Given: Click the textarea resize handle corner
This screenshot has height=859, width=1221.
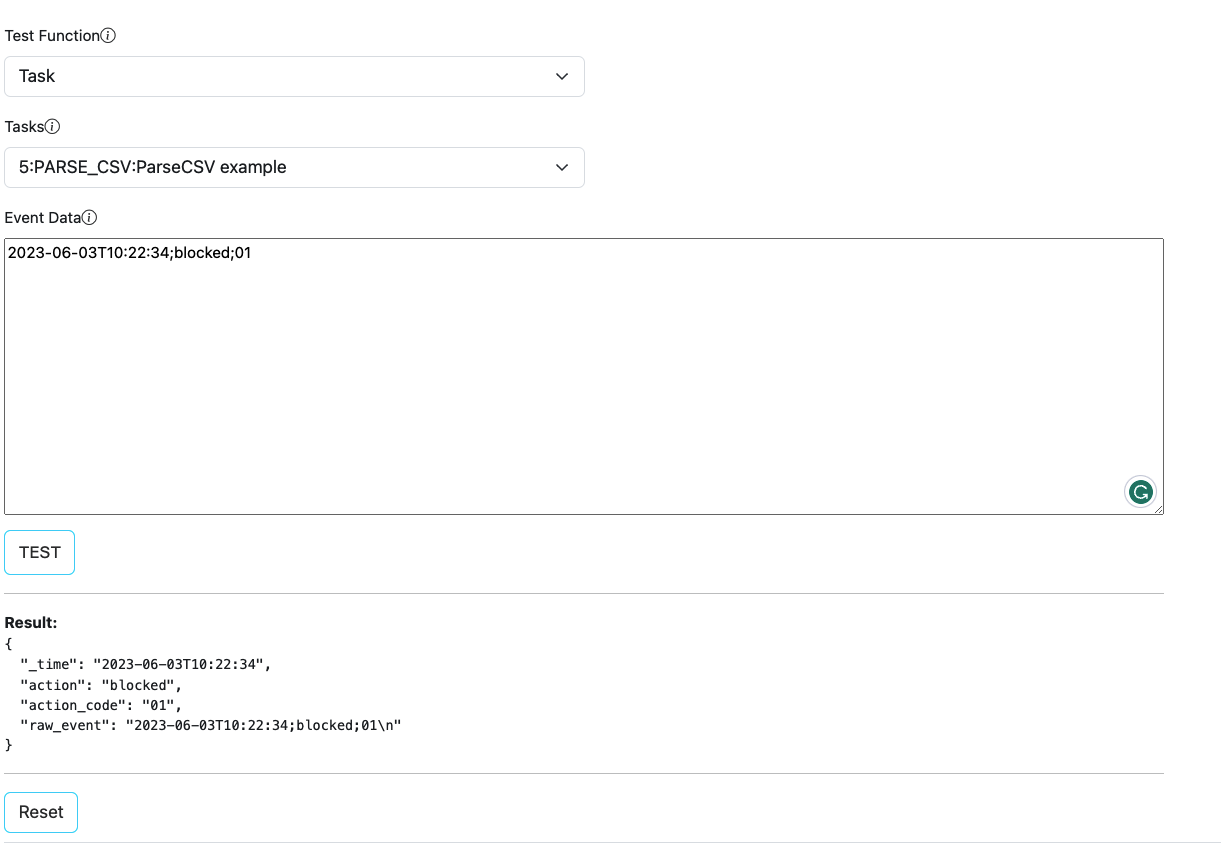Looking at the screenshot, I should [x=1158, y=510].
